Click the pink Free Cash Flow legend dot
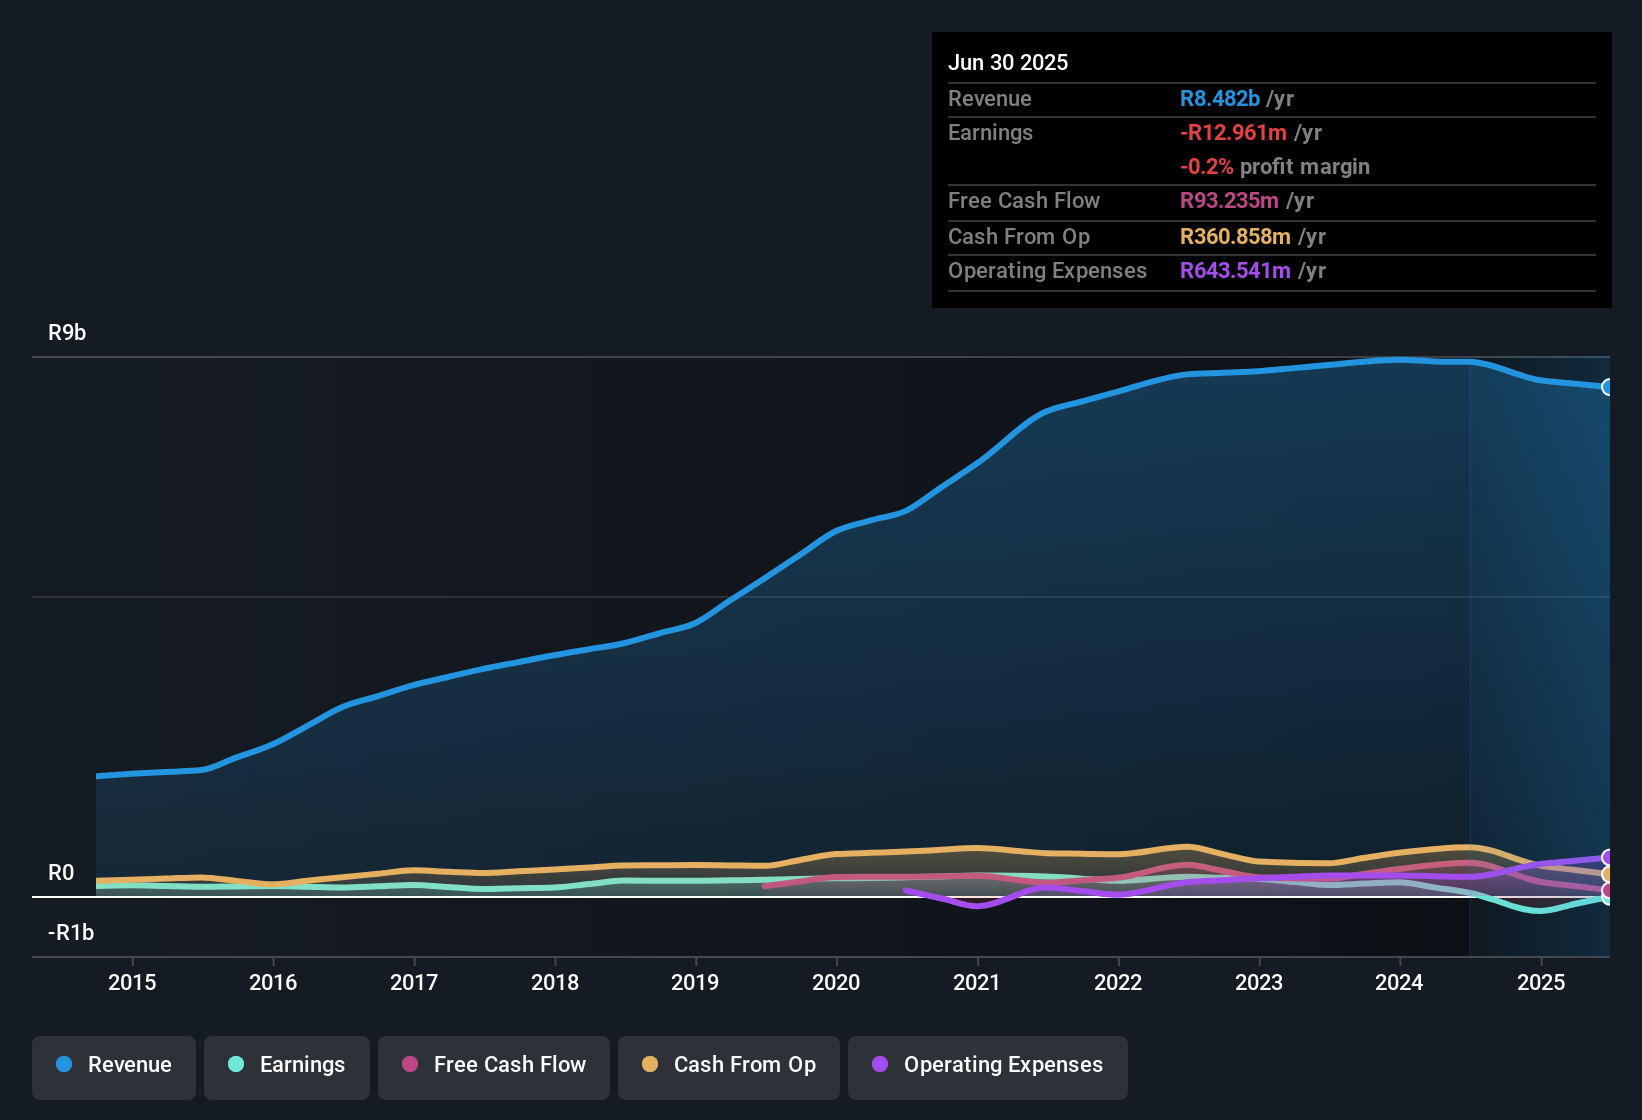Screen dimensions: 1642x1120 pos(410,1065)
